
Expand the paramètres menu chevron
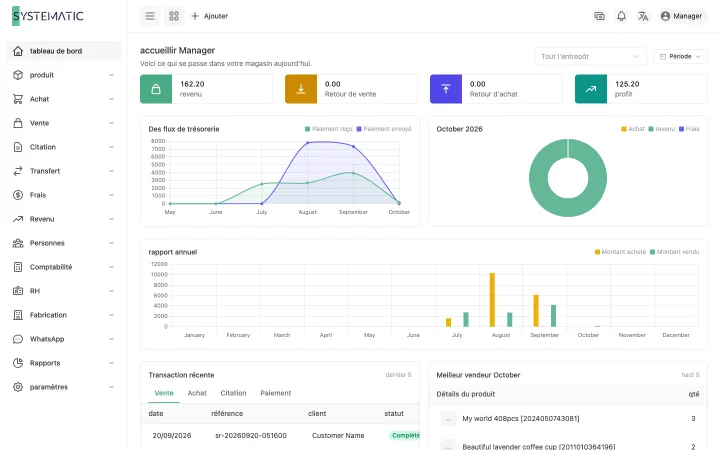click(111, 387)
